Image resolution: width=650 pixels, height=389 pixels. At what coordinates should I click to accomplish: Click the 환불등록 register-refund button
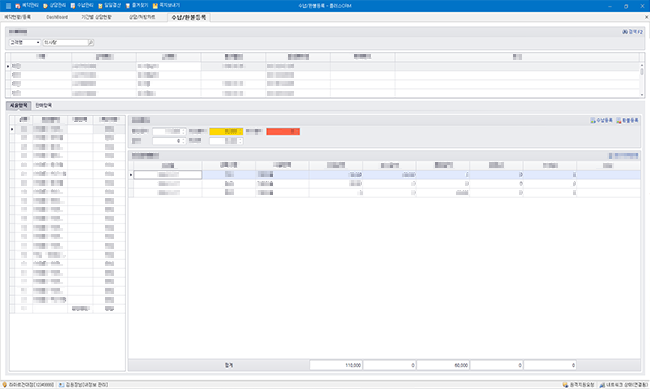pos(627,120)
